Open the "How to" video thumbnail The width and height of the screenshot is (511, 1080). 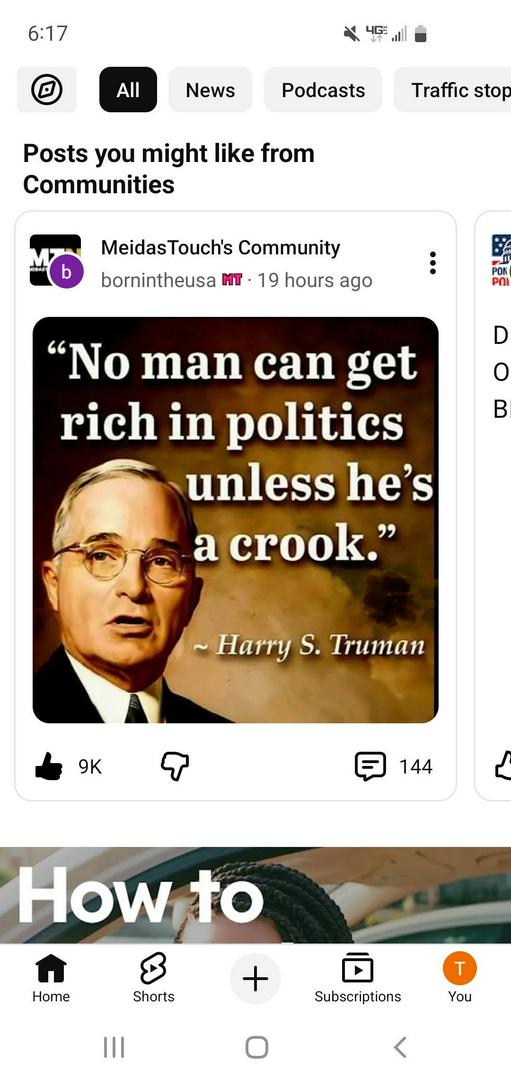256,895
